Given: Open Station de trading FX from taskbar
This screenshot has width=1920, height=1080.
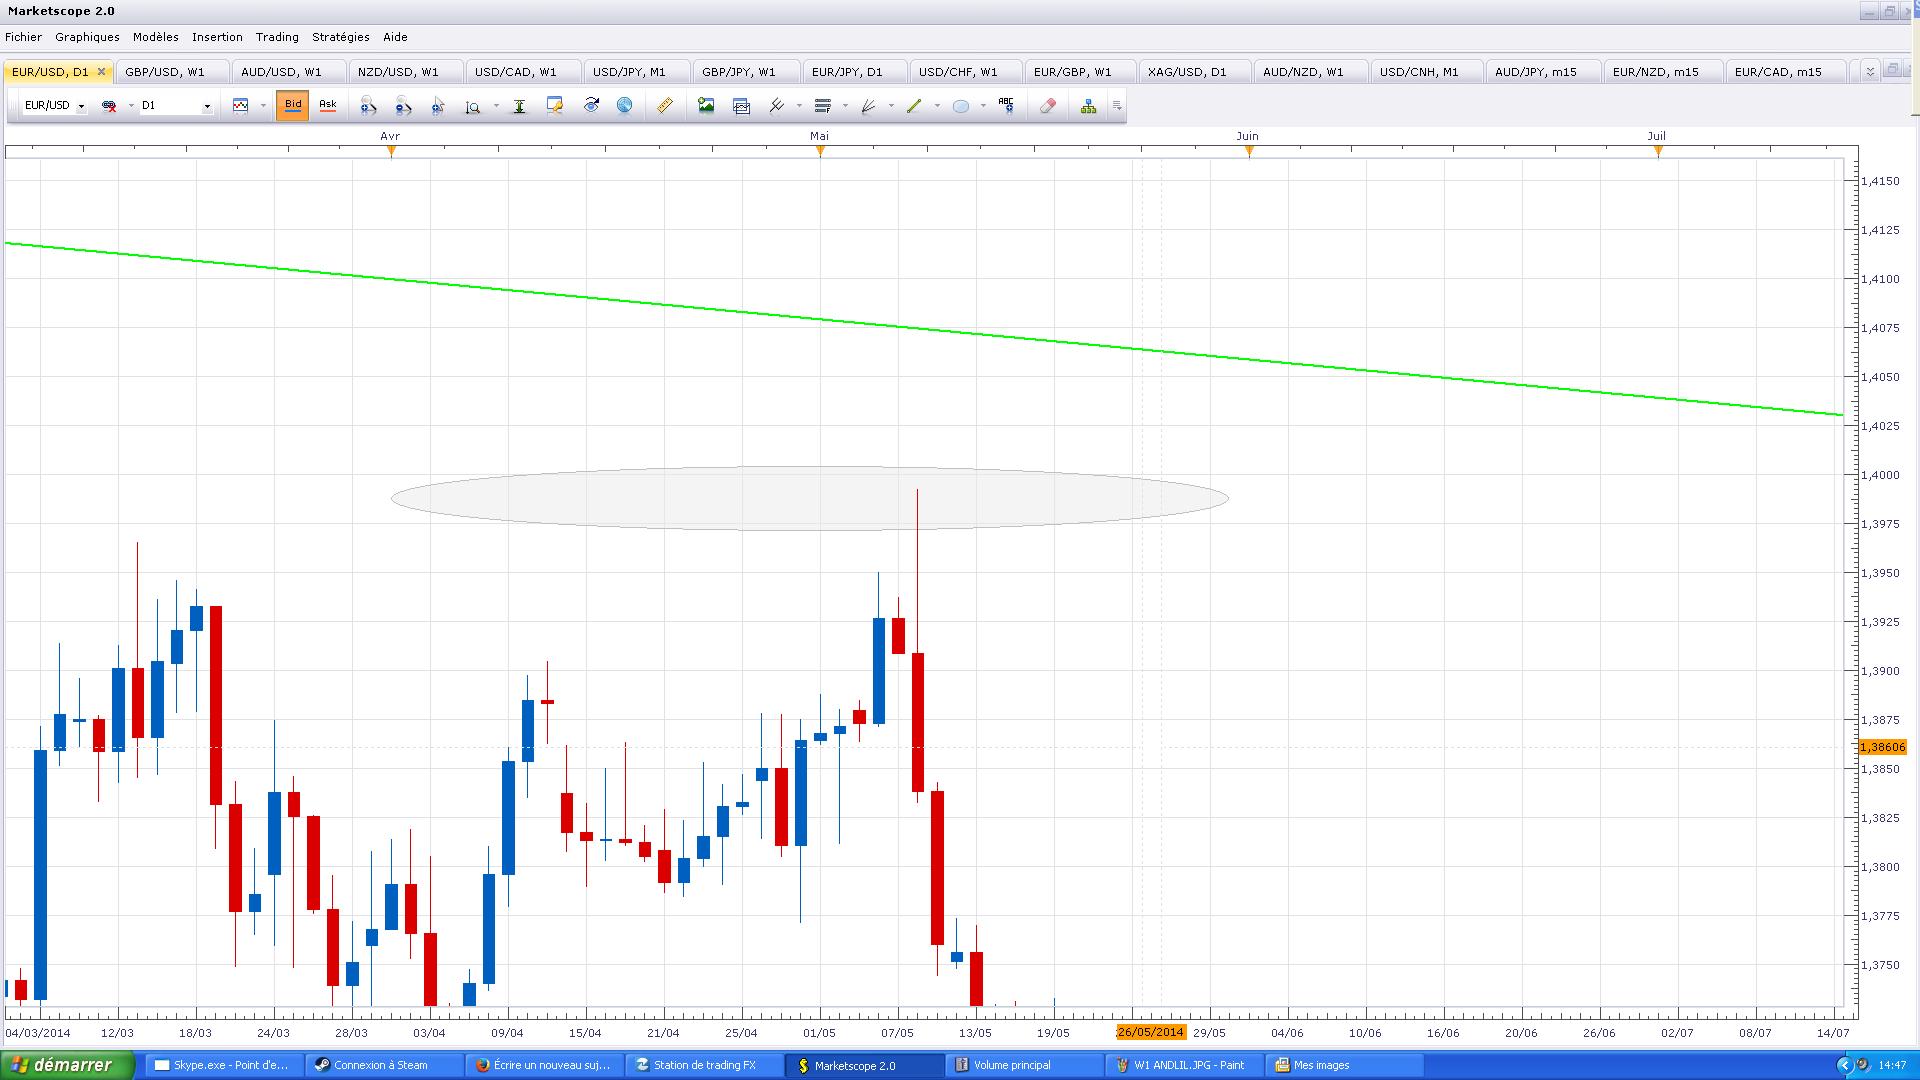Looking at the screenshot, I should (703, 1065).
